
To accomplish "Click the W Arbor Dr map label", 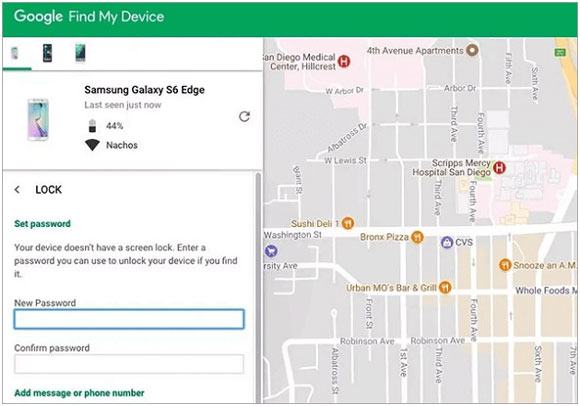I will coord(344,91).
